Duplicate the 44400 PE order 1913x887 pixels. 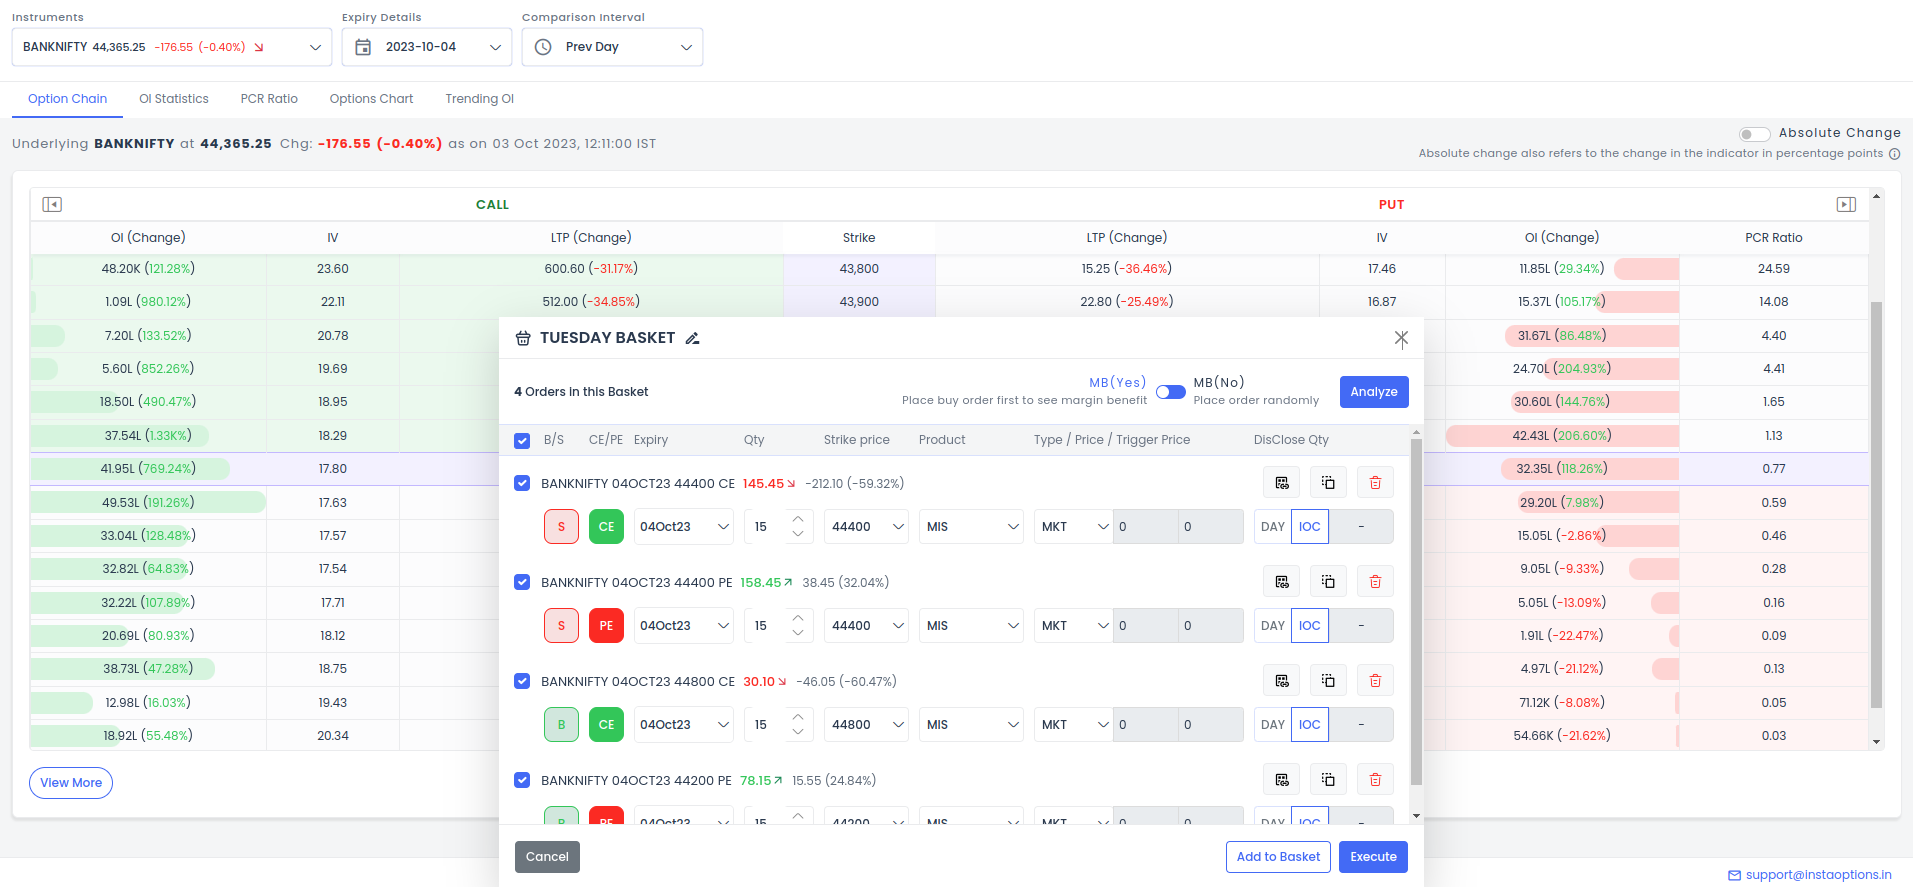point(1328,582)
